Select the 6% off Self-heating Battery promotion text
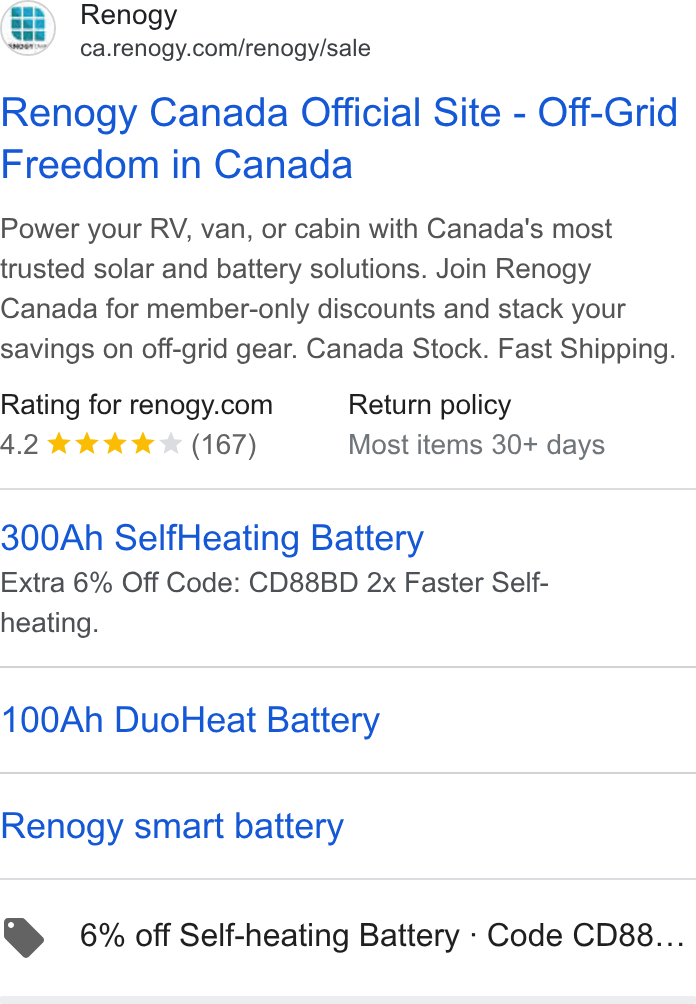 pyautogui.click(x=270, y=935)
